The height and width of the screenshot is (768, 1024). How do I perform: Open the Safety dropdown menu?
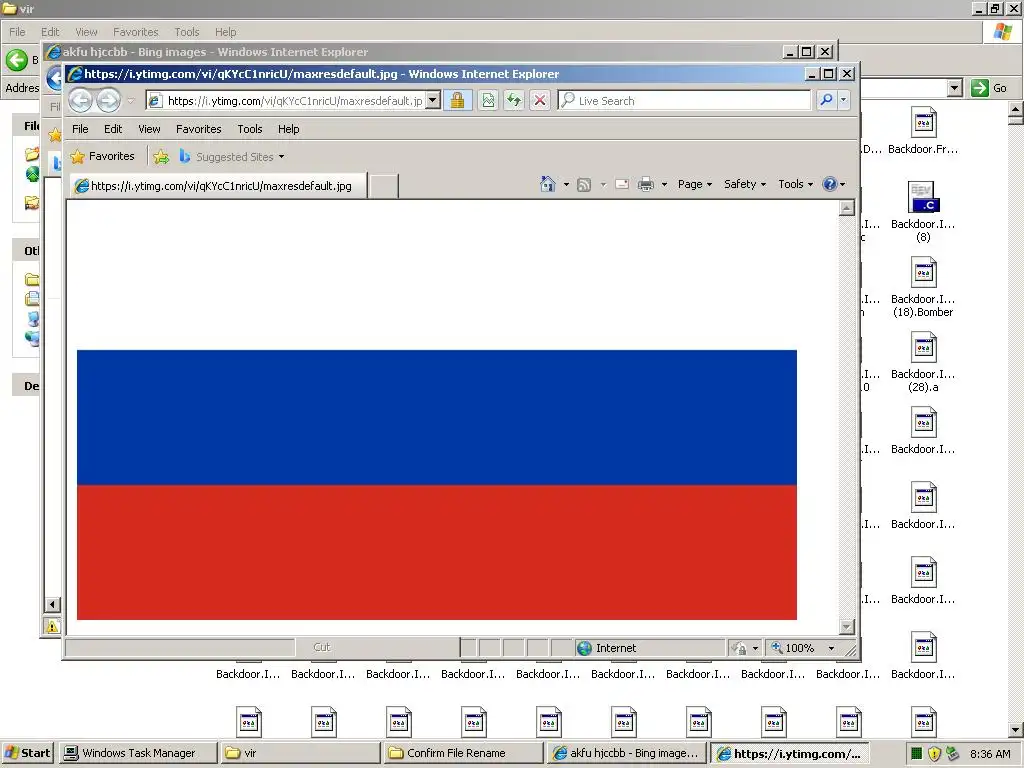click(x=744, y=184)
